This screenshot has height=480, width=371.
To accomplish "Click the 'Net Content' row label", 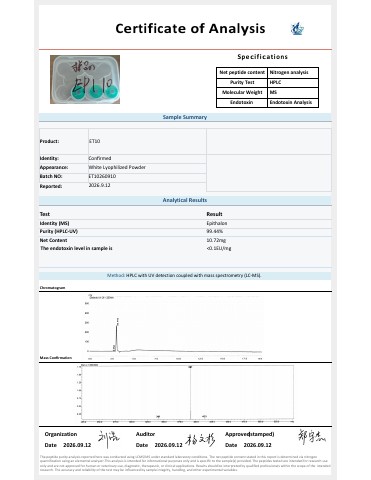I will point(53,240).
